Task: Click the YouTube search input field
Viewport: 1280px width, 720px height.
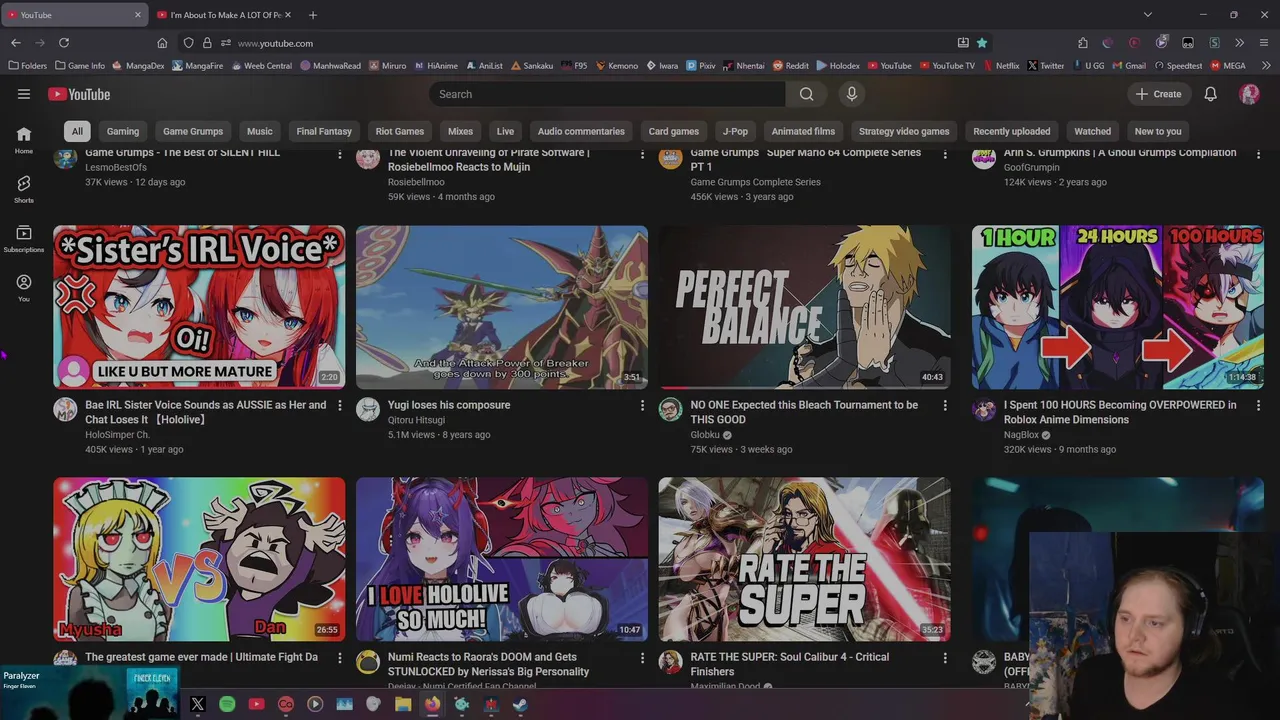Action: pos(607,94)
